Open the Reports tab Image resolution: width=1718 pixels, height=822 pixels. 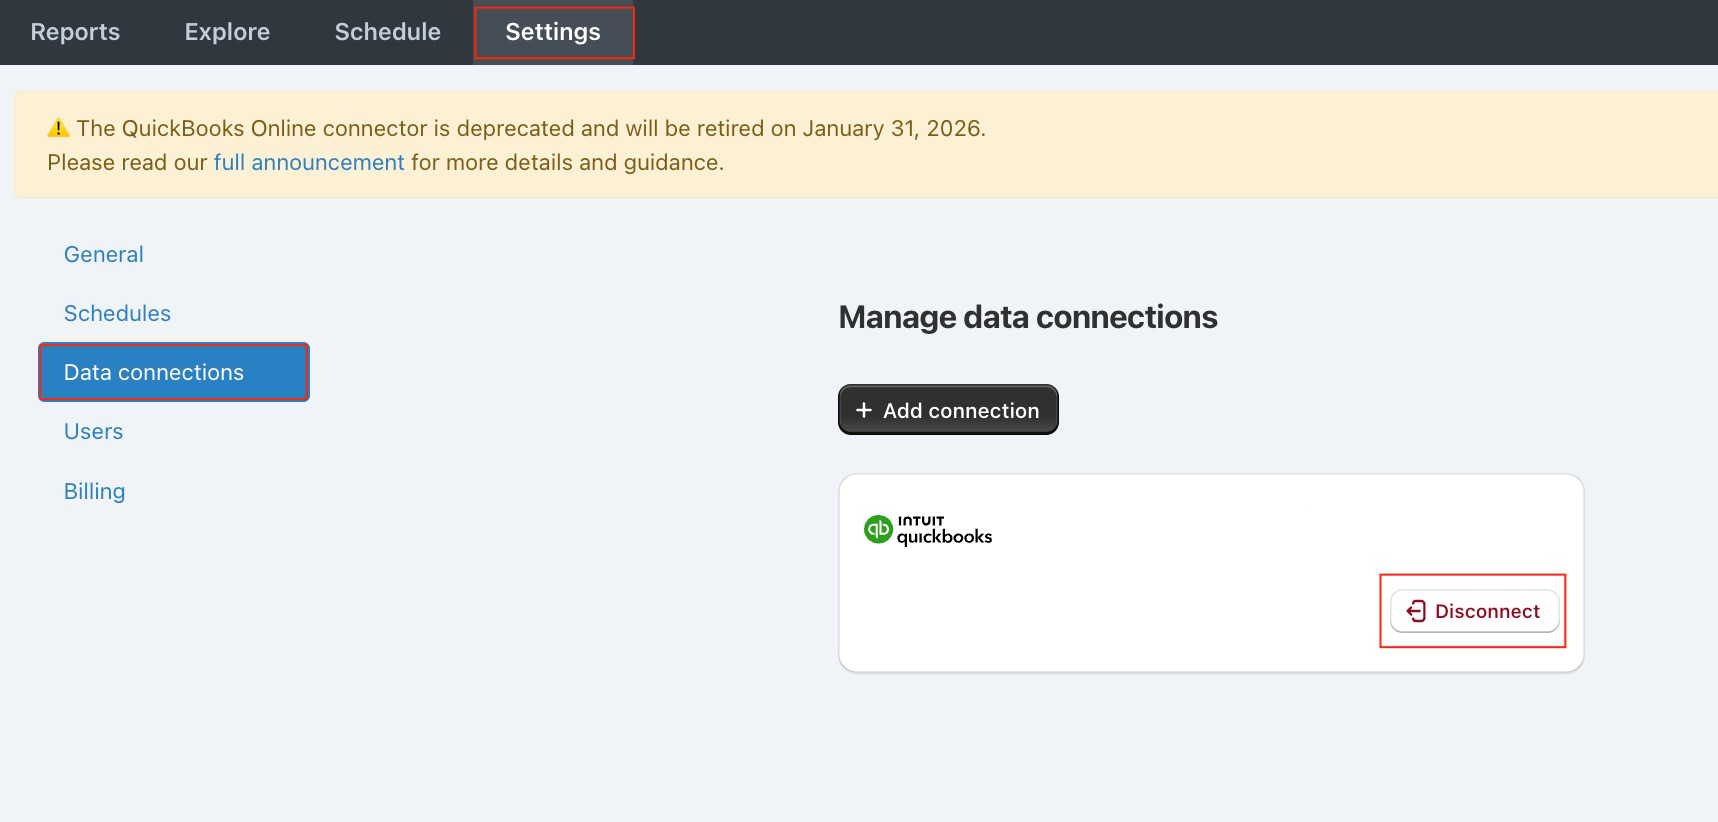tap(75, 32)
